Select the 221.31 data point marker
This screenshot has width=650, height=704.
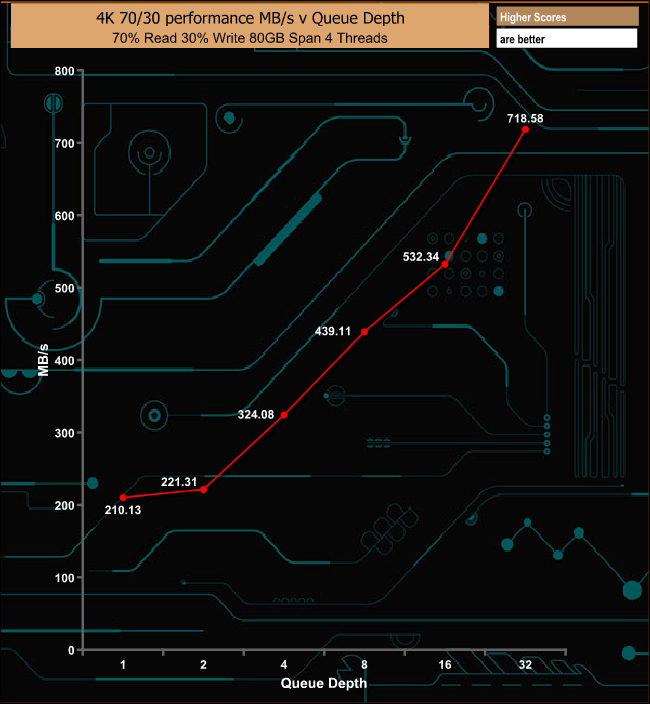[x=204, y=490]
